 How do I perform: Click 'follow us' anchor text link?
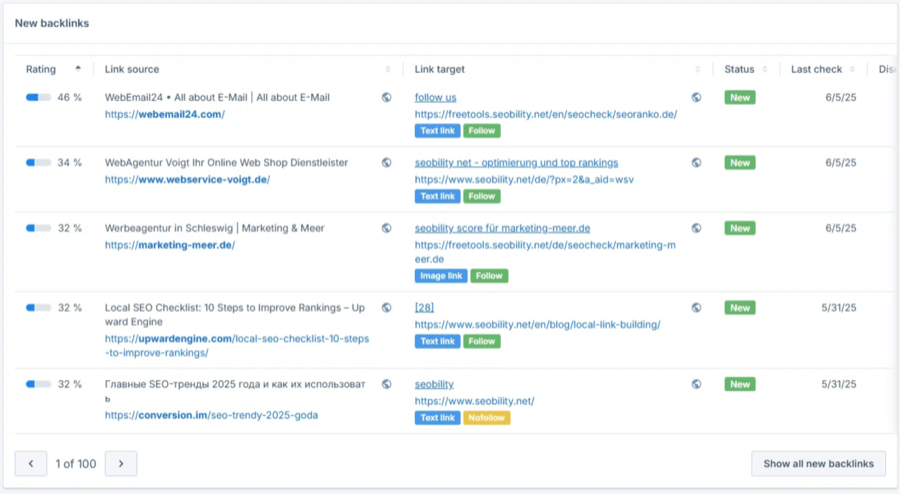436,98
